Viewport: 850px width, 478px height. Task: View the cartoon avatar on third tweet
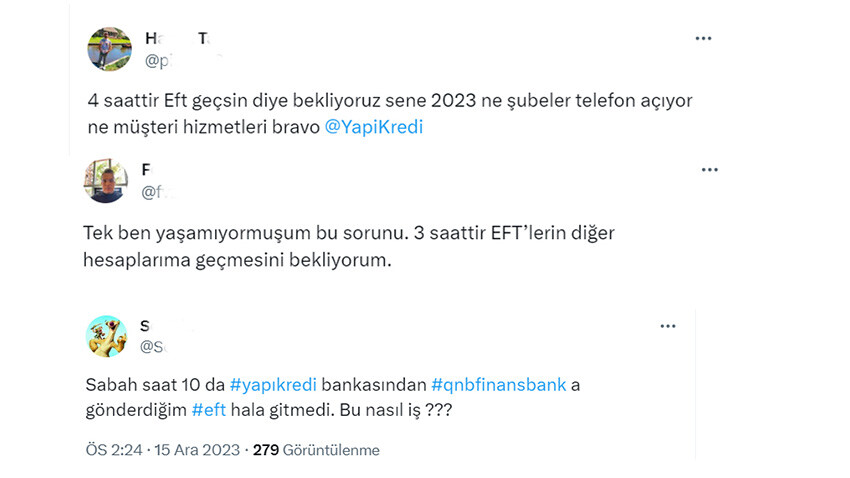(x=106, y=336)
